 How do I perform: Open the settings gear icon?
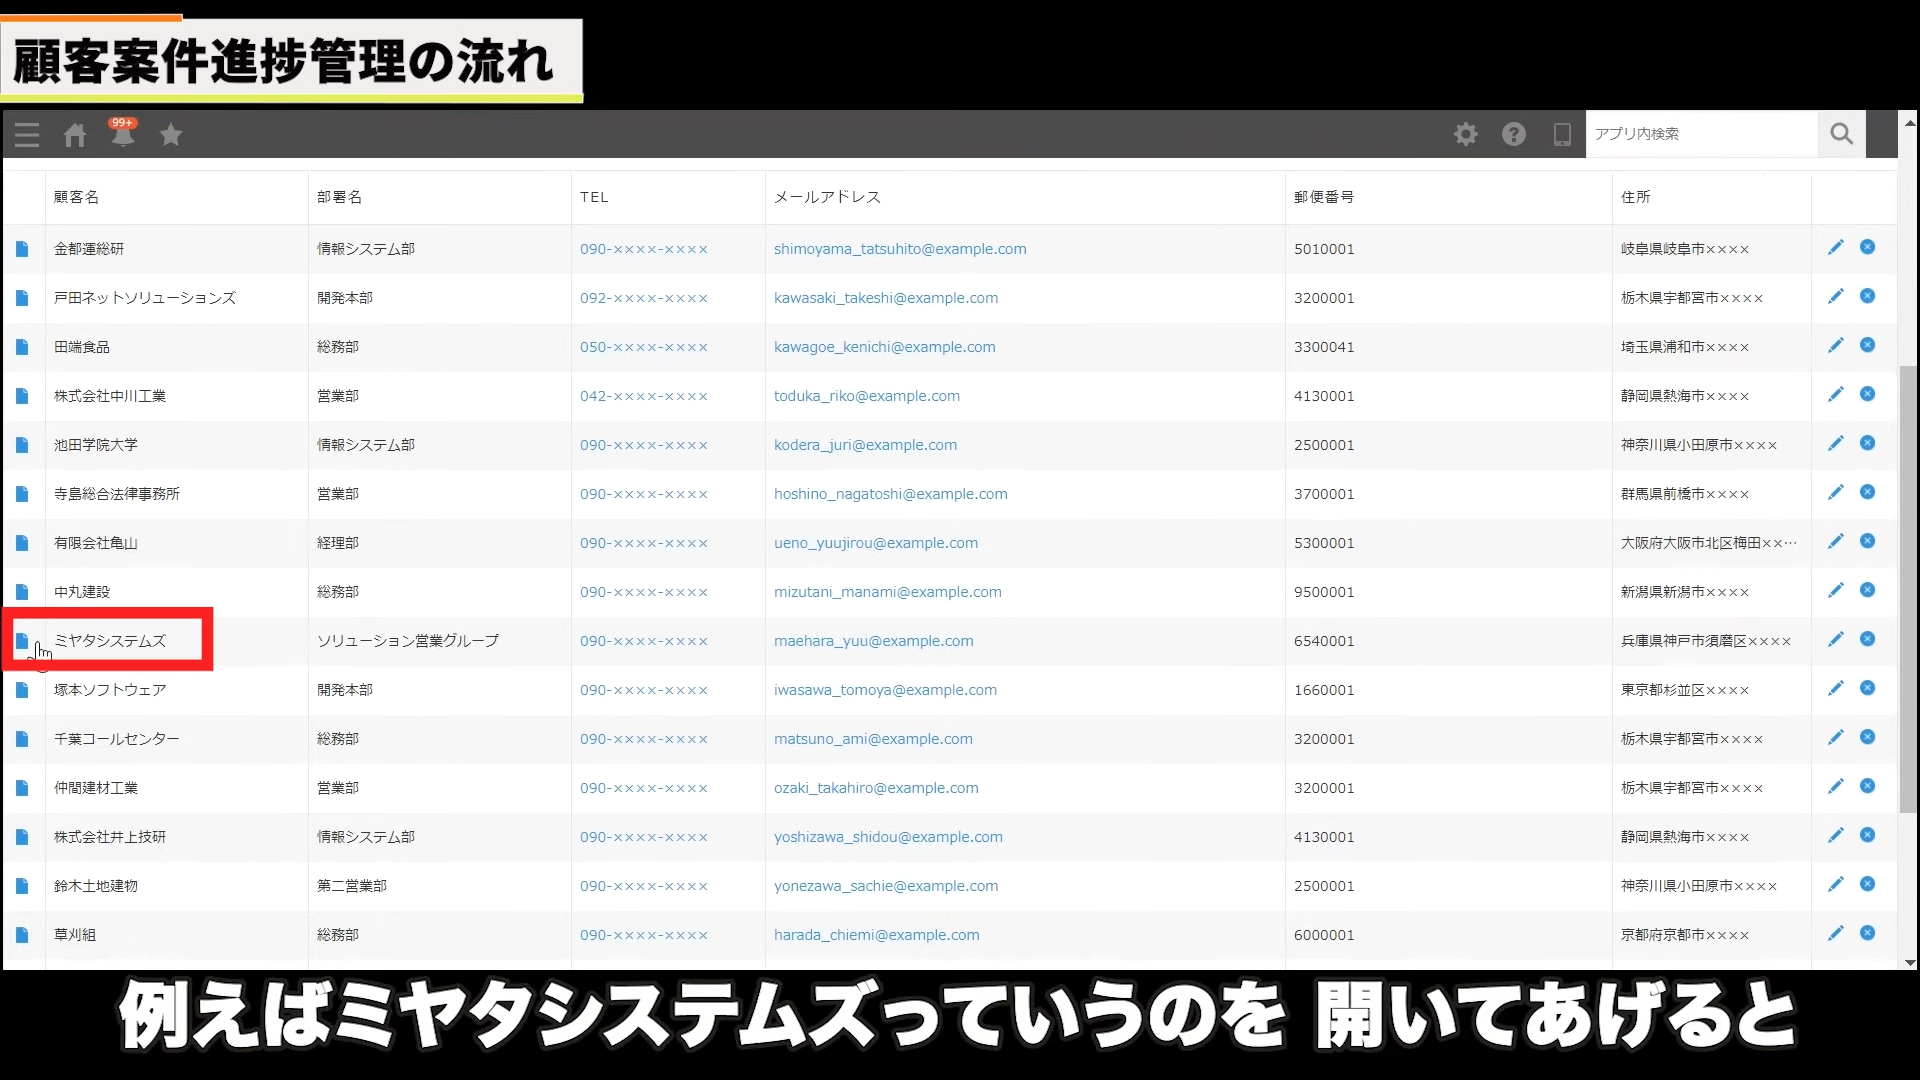(1466, 134)
